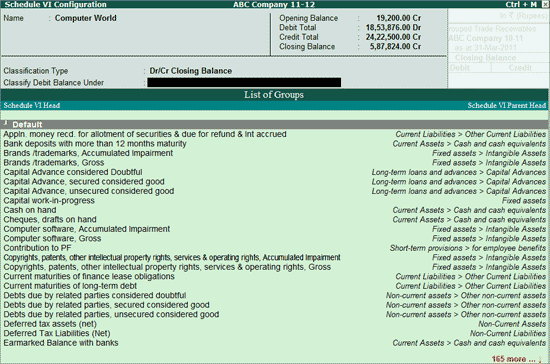The image size is (550, 364).
Task: Click Classify Debit Balance Under field
Action: (x=244, y=82)
